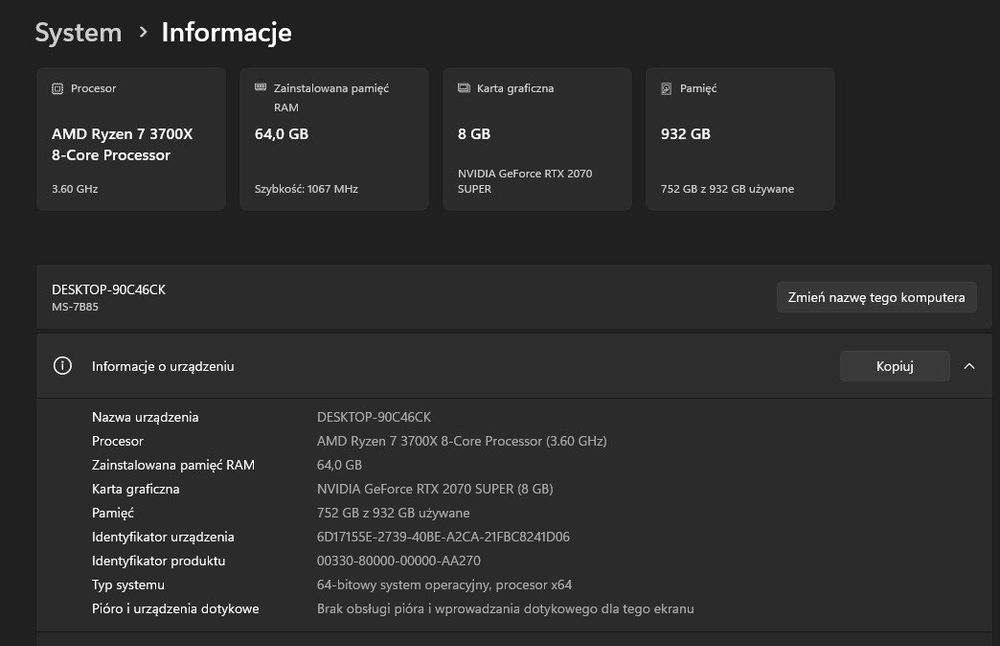This screenshot has width=1000, height=646.
Task: Click the breadcrumb chevron after System
Action: (x=143, y=32)
